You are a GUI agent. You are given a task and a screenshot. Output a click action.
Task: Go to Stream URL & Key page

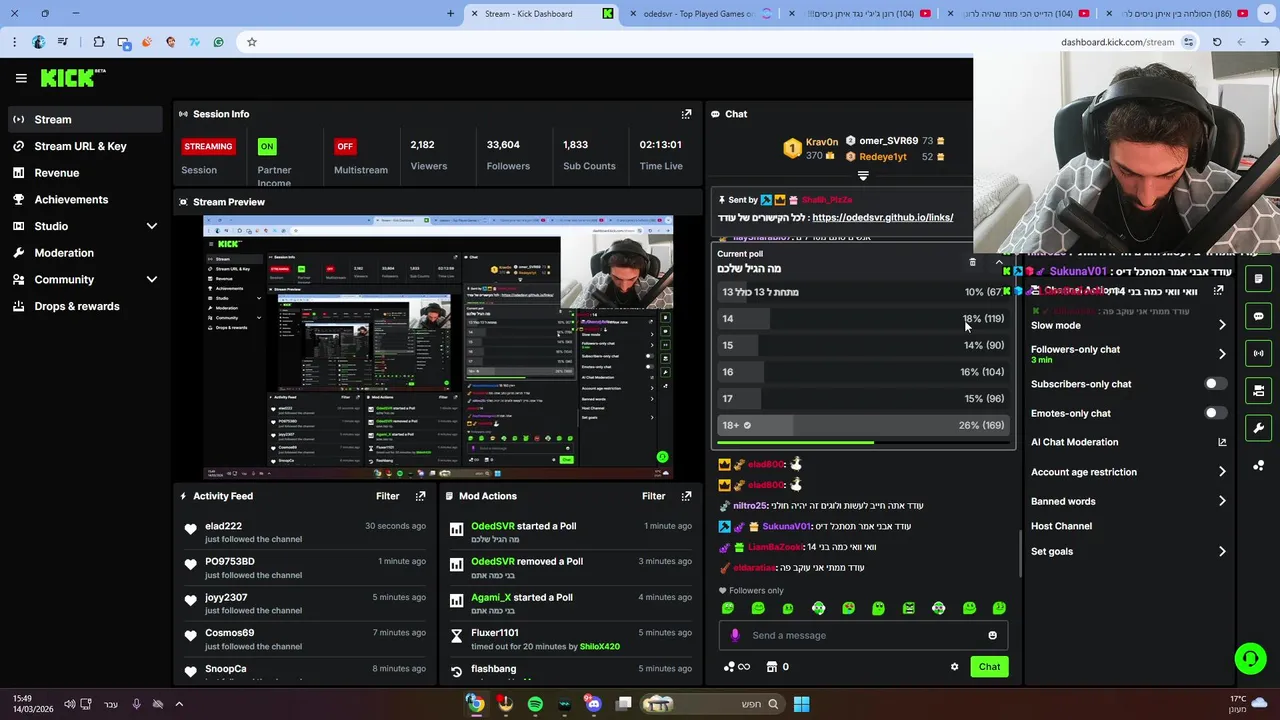tap(80, 146)
